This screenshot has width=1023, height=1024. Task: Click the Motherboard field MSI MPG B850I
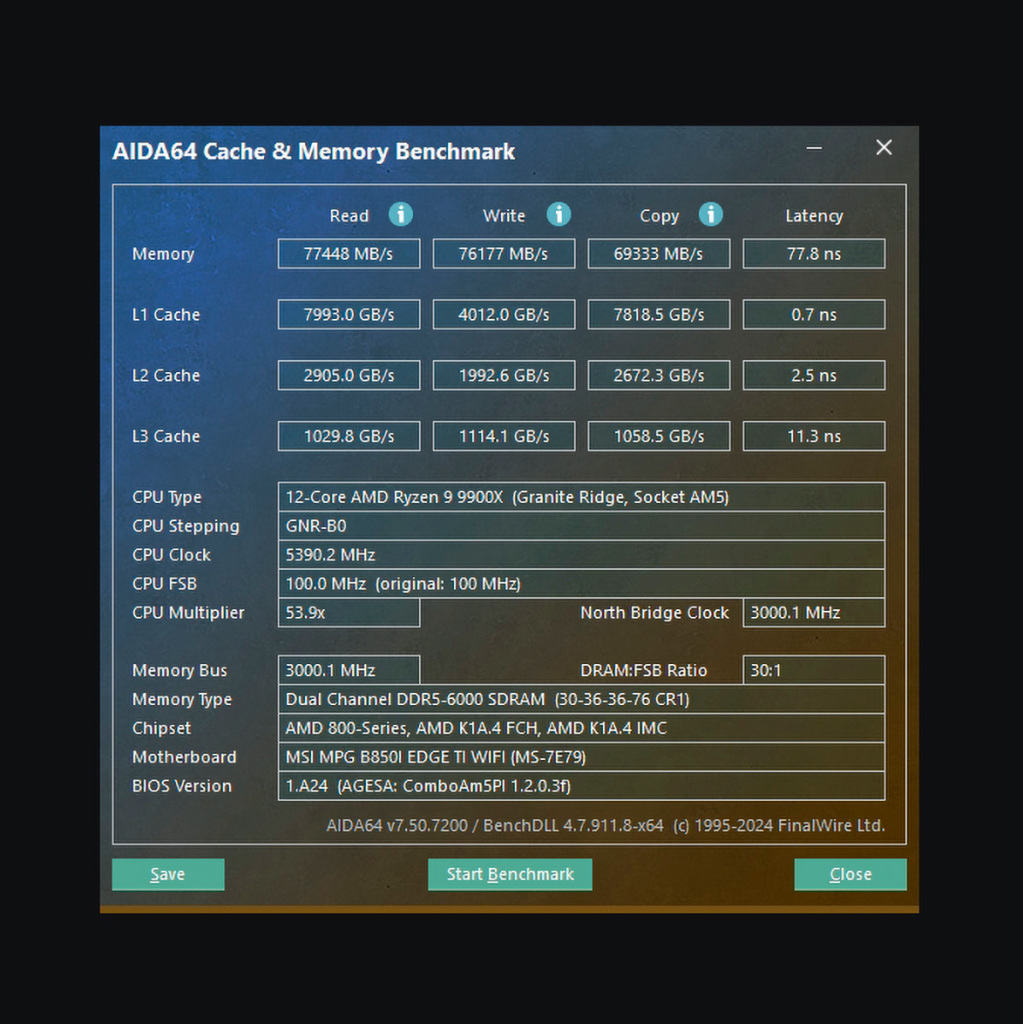coord(581,756)
